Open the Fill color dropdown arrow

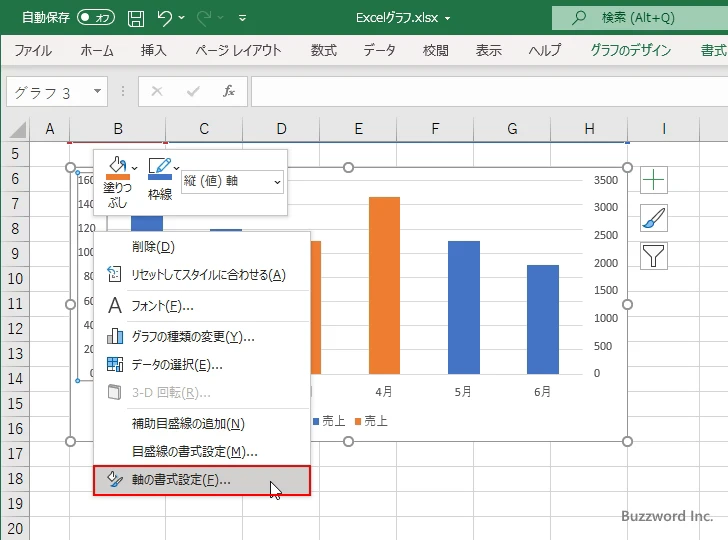click(135, 167)
